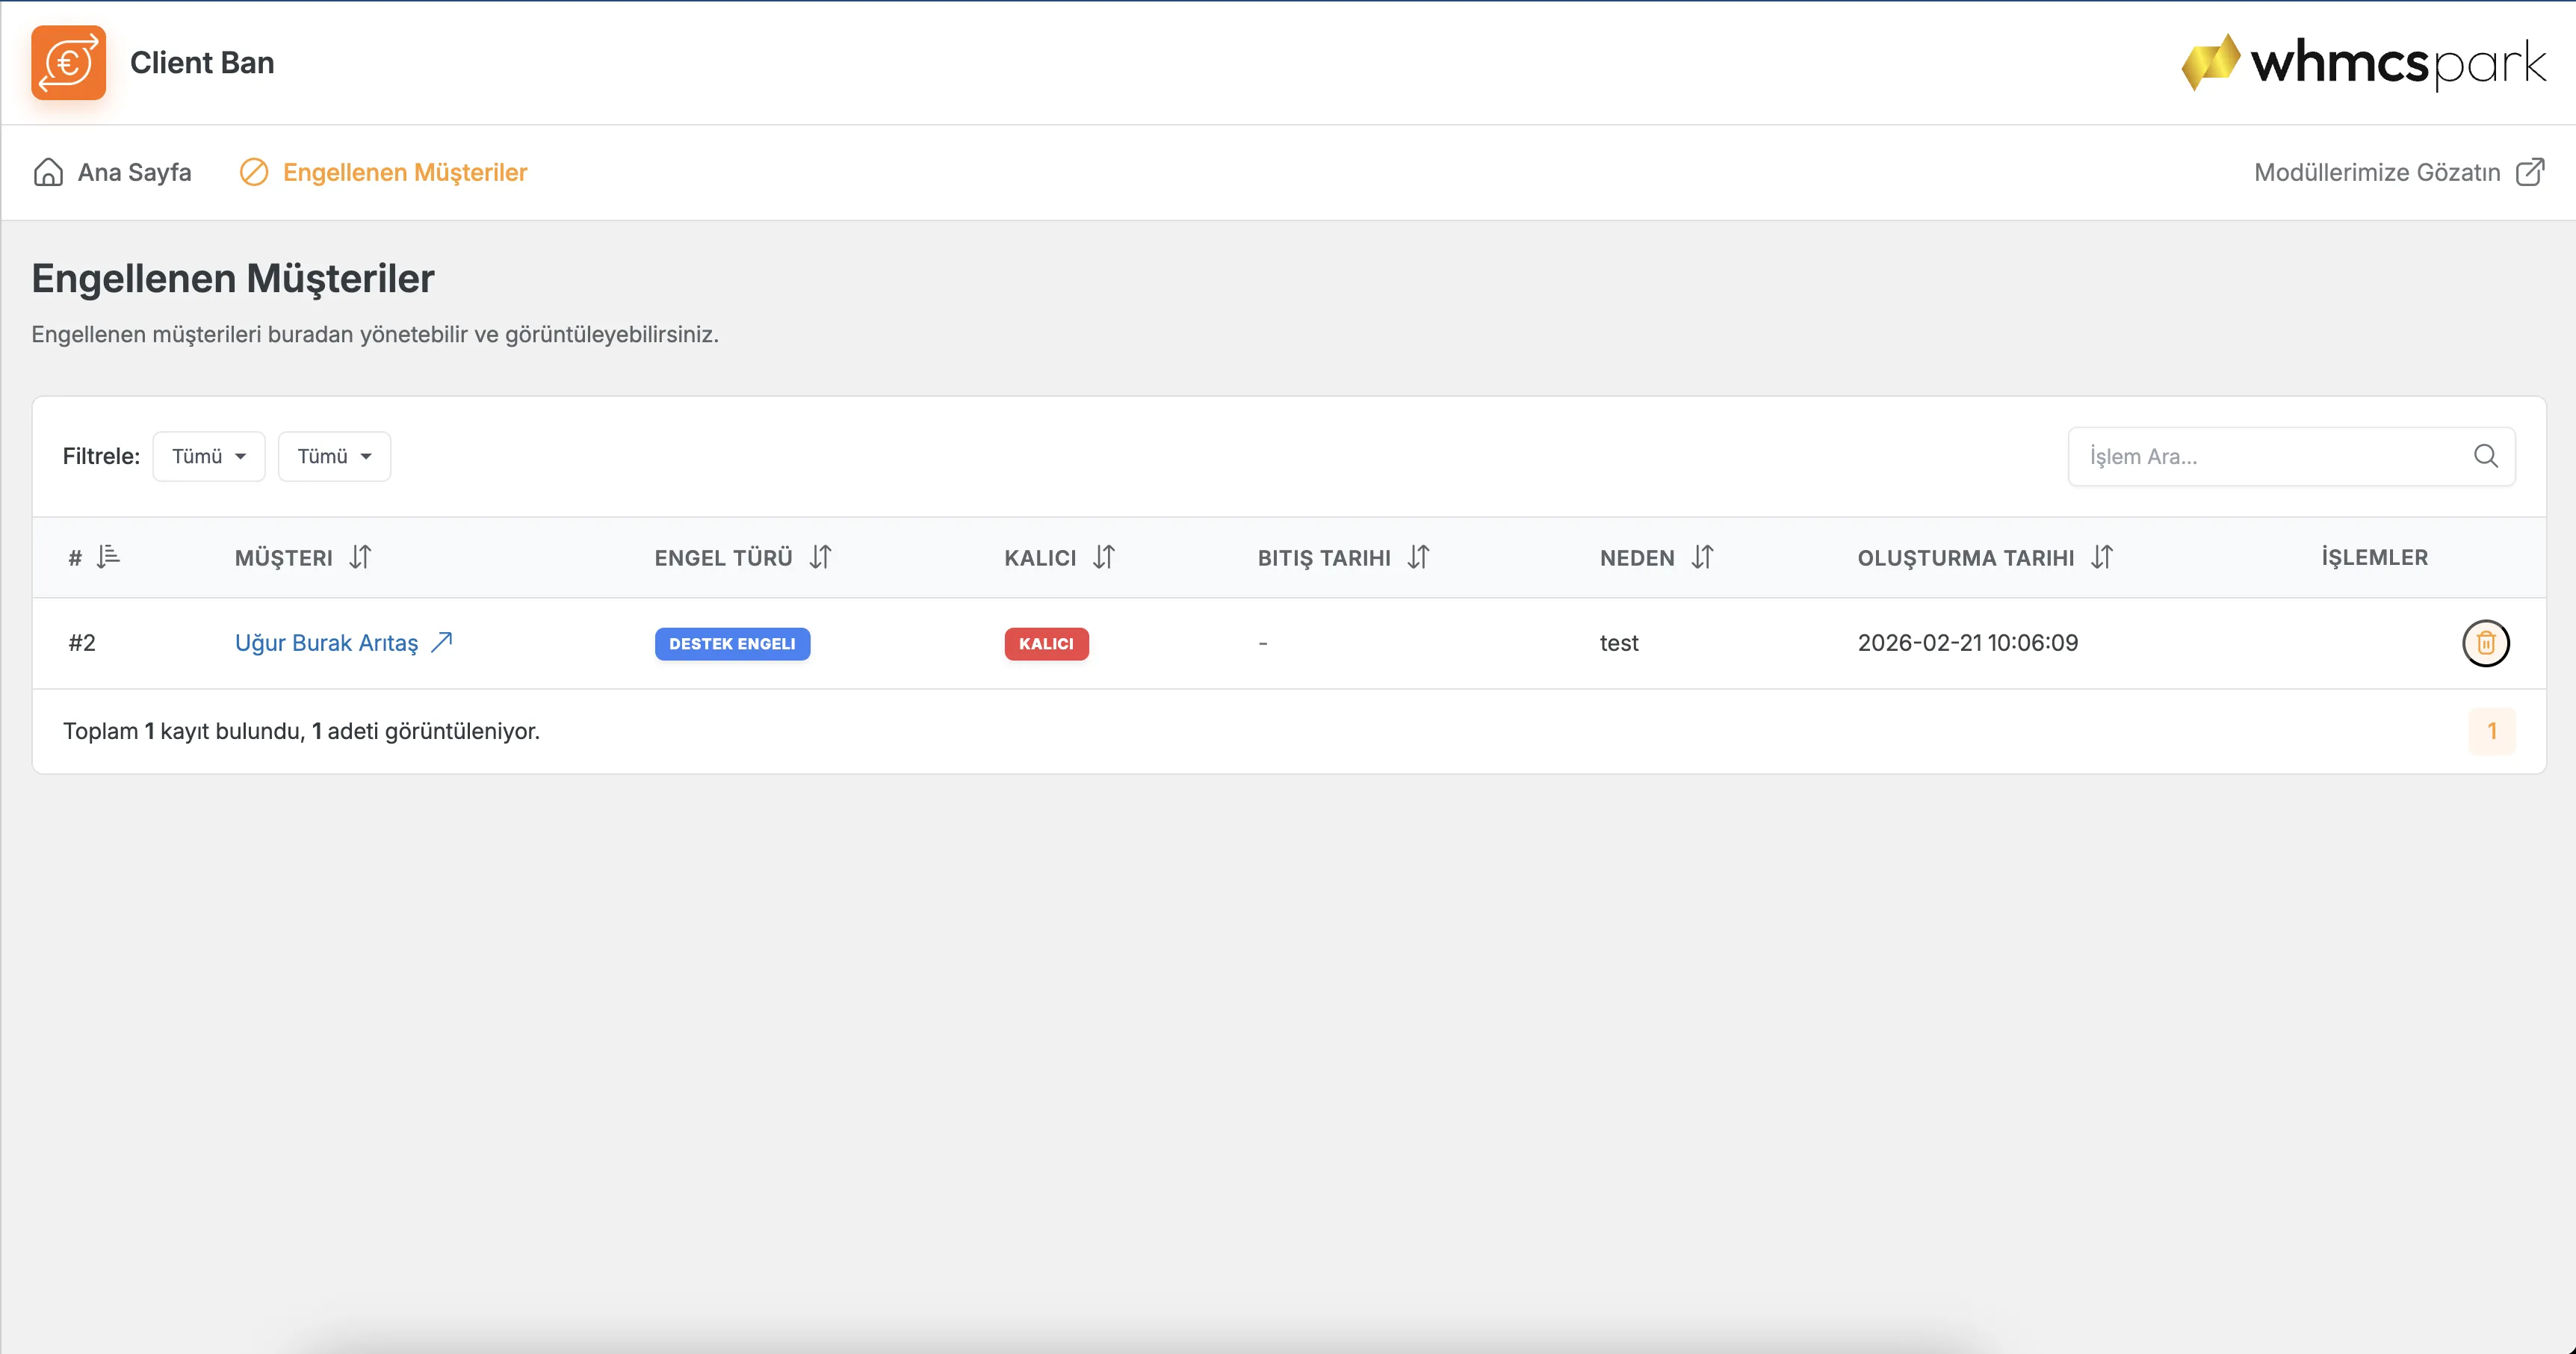Click the date 2026-02-21 10:06:09
This screenshot has height=1354, width=2576.
tap(1968, 642)
